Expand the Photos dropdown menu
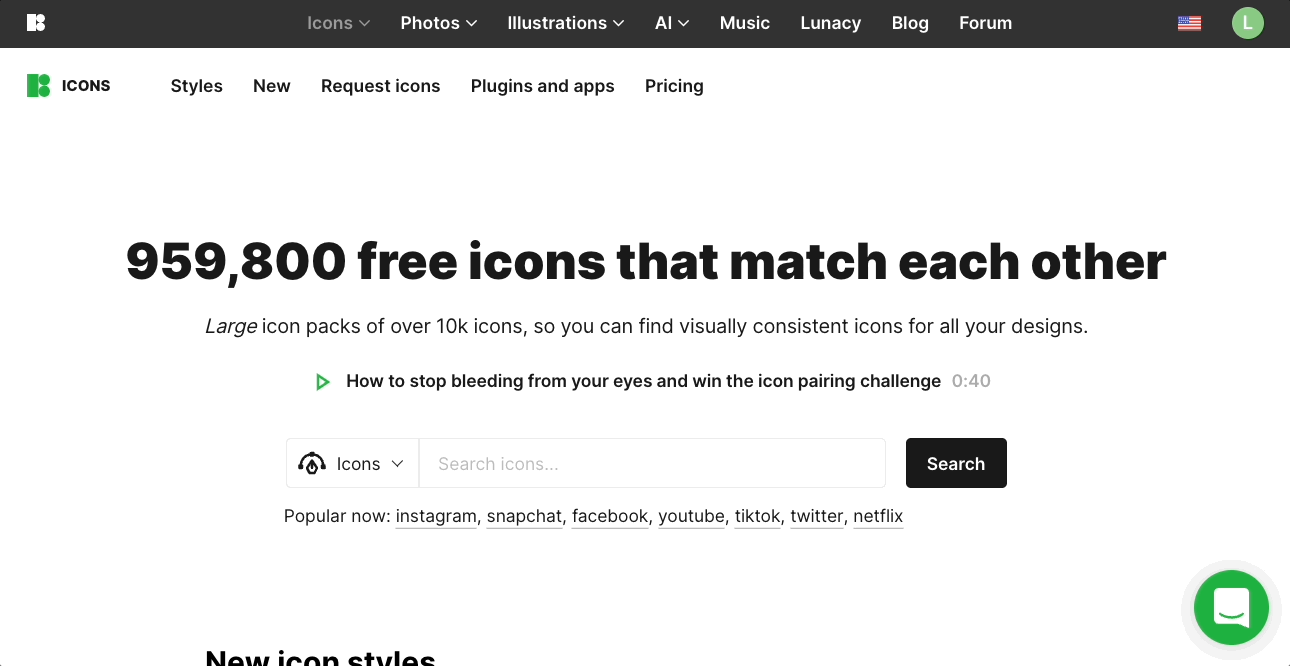 (438, 23)
